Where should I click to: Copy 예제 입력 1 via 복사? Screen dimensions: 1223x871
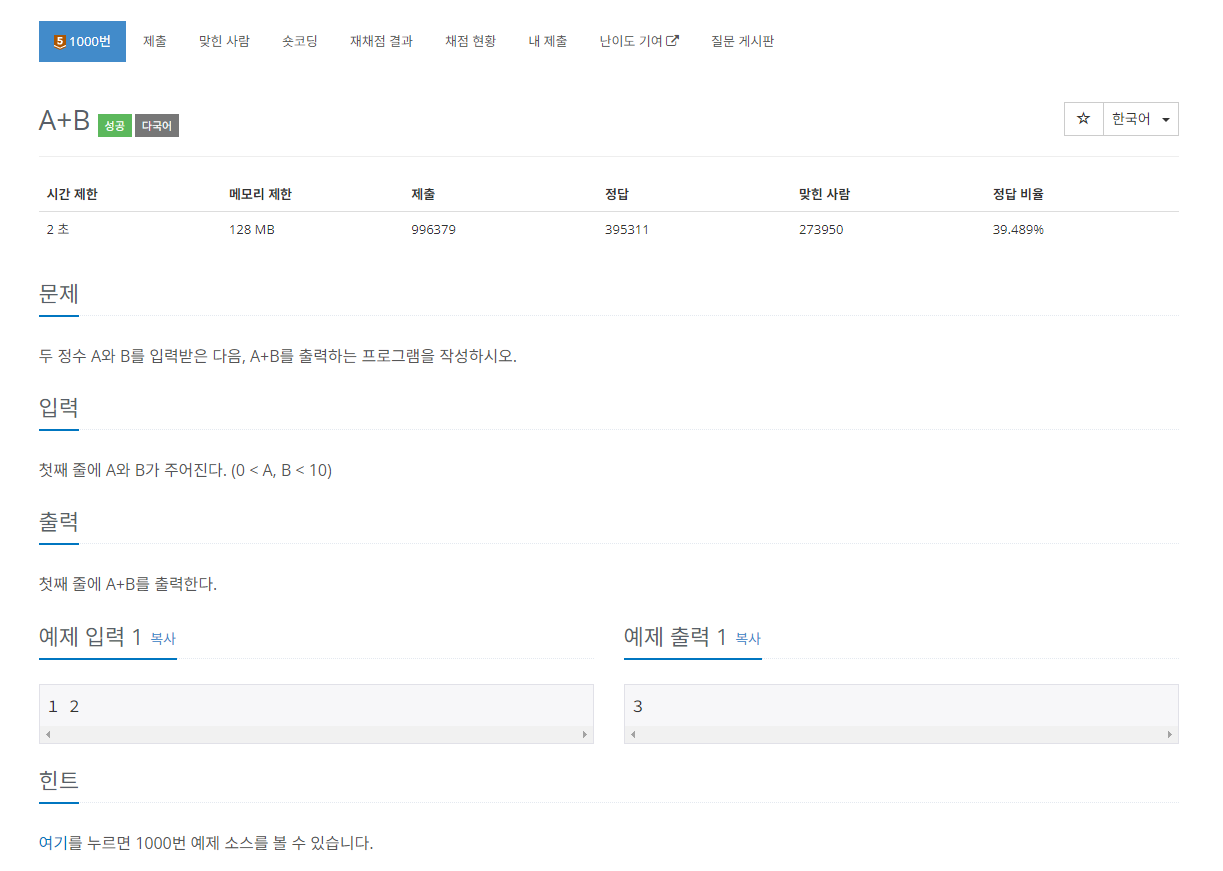[x=163, y=639]
